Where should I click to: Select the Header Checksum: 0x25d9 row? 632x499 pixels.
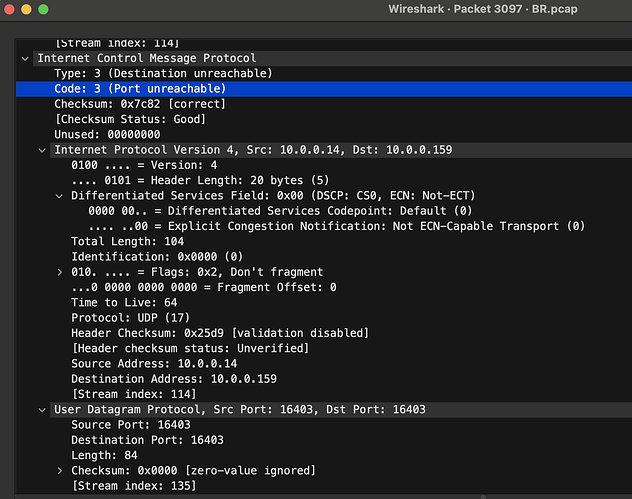pyautogui.click(x=220, y=333)
